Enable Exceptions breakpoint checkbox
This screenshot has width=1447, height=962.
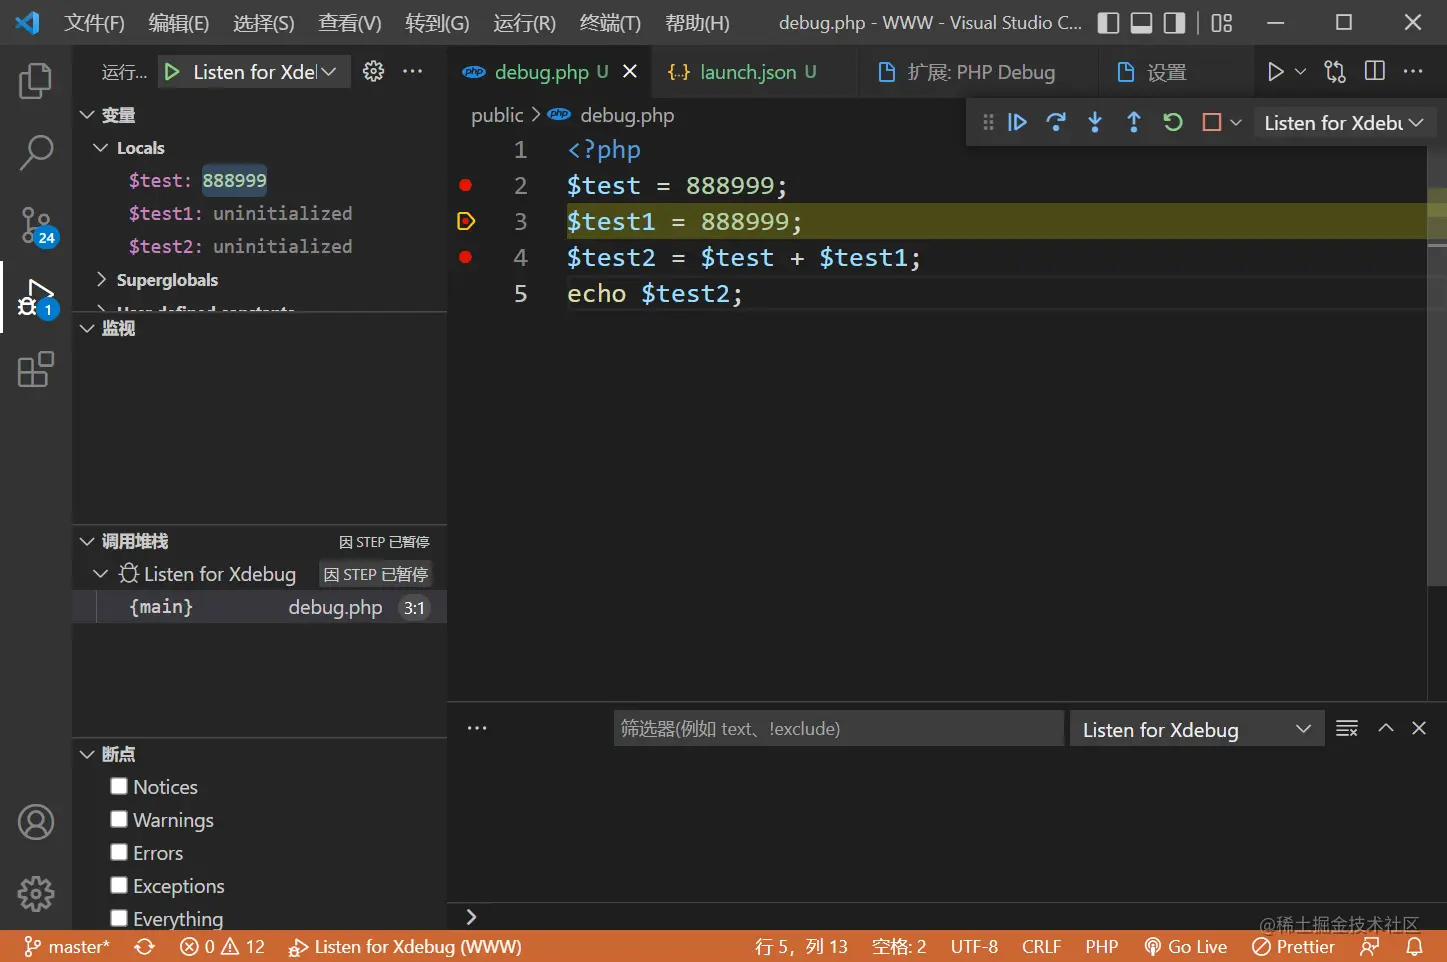point(119,885)
